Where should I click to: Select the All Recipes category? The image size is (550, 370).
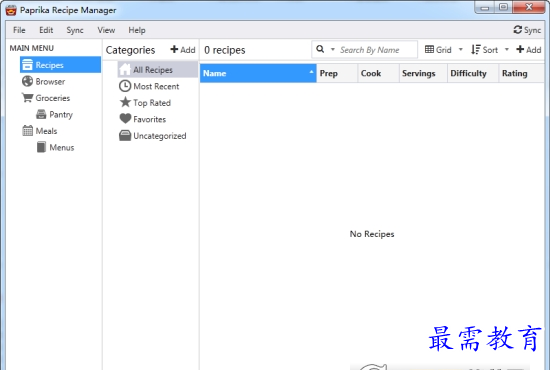click(x=158, y=69)
